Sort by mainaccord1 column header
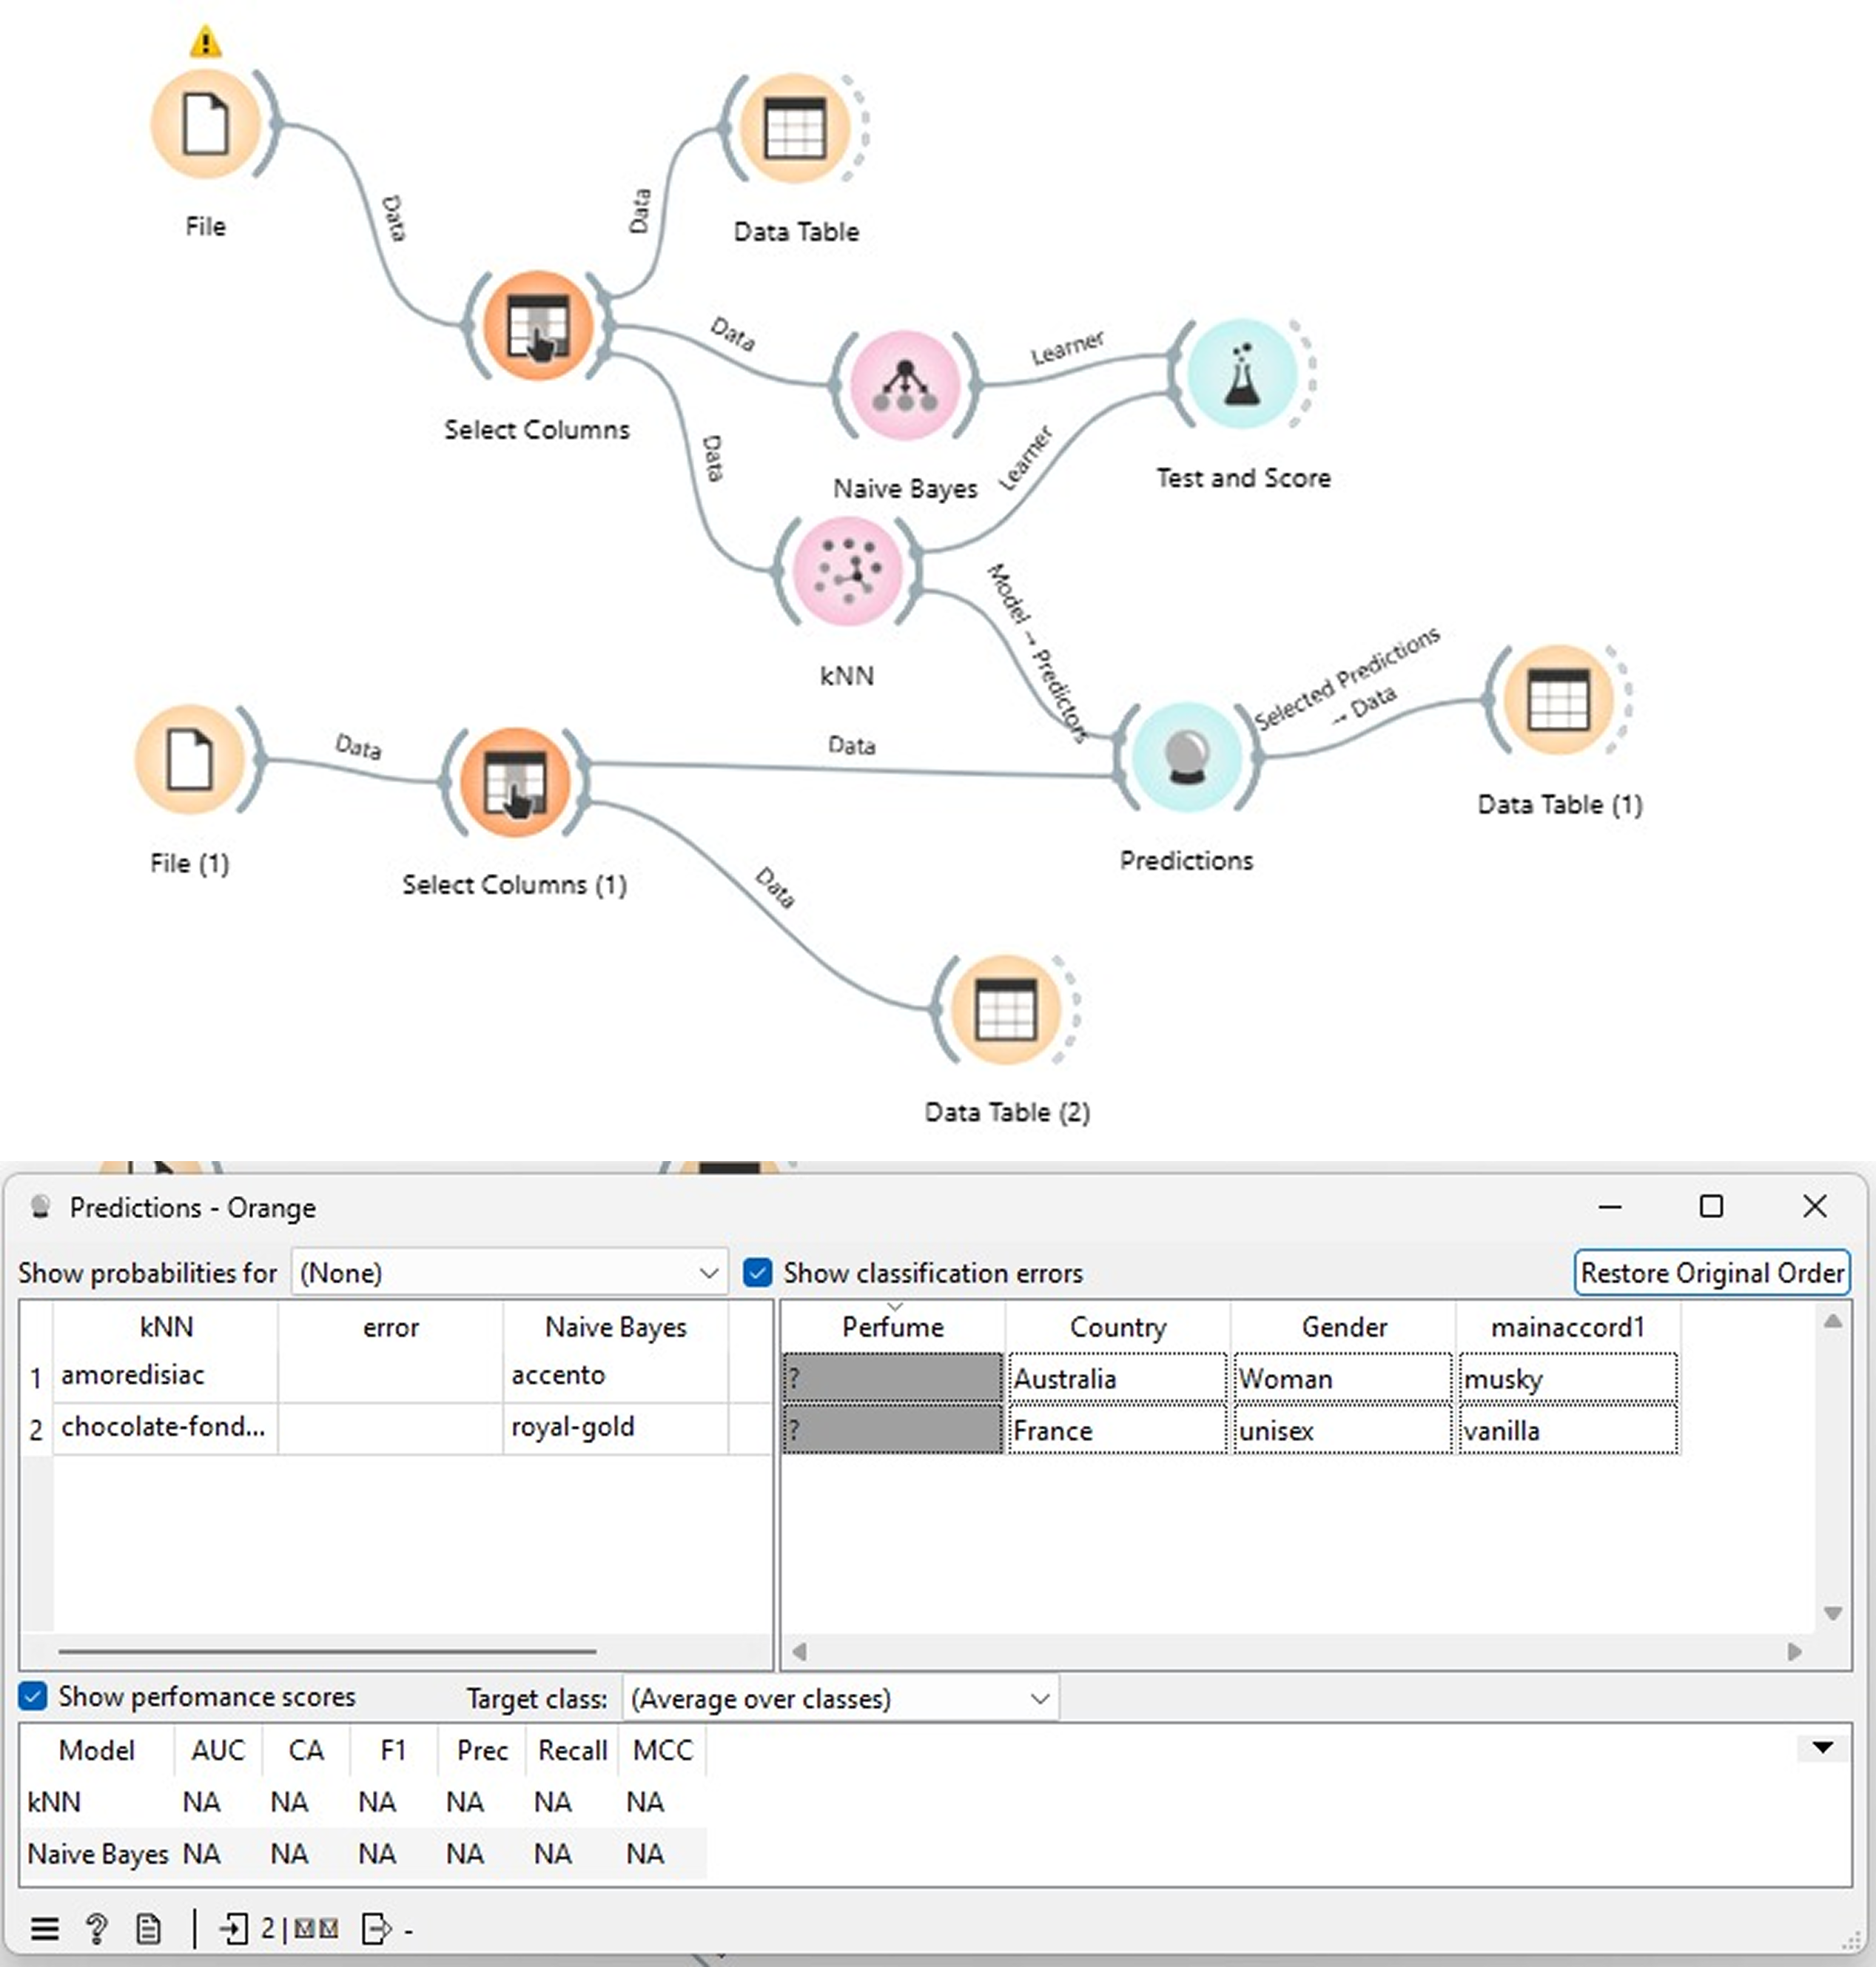This screenshot has width=1876, height=1967. (1568, 1327)
